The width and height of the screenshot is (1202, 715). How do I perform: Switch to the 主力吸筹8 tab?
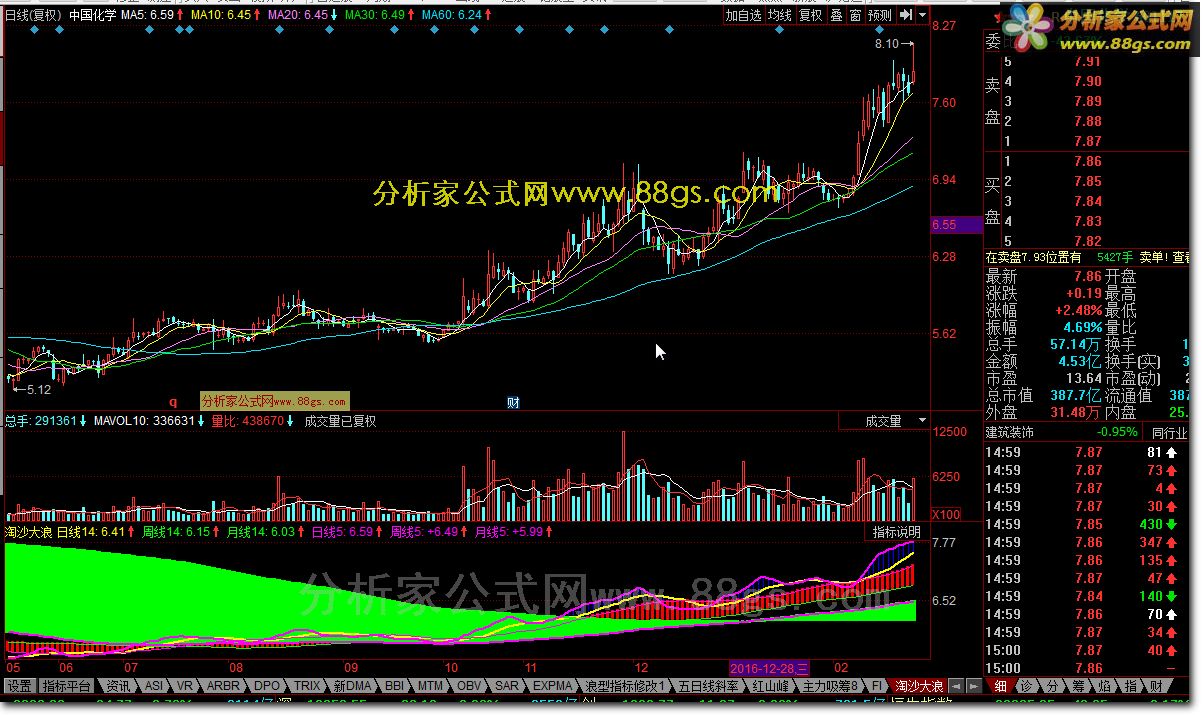point(831,686)
